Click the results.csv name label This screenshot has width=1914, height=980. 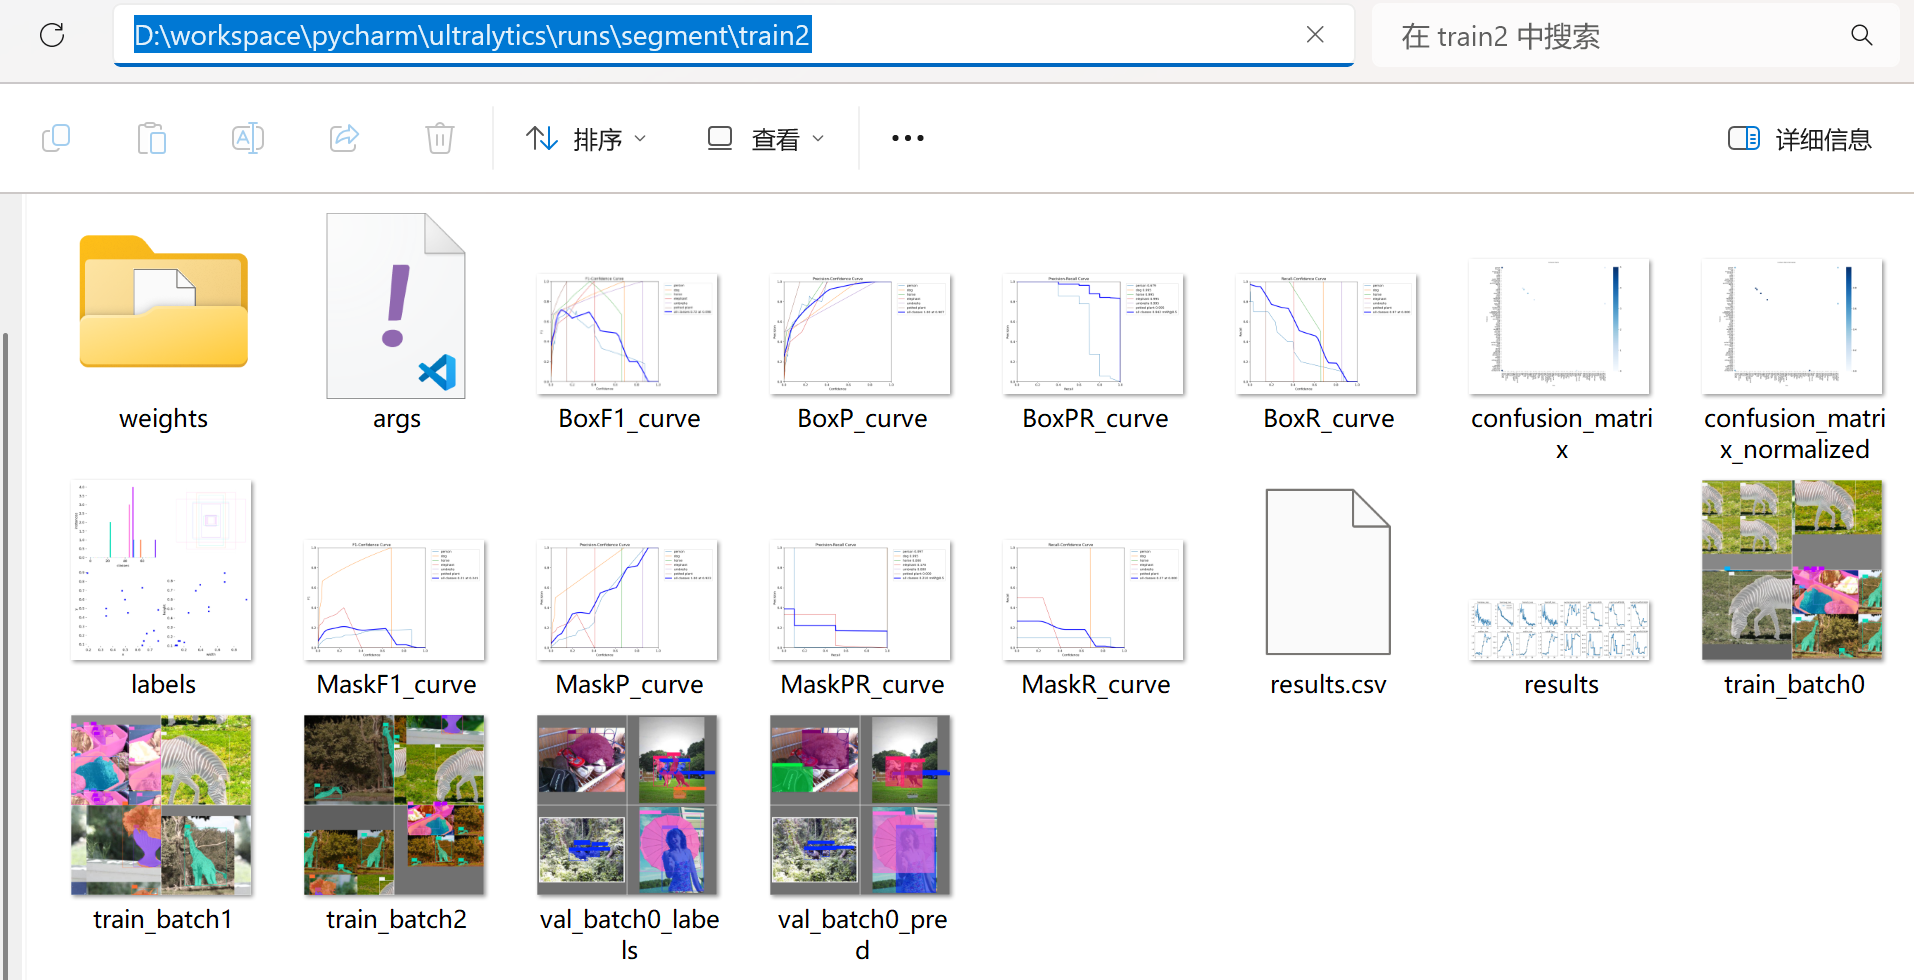pyautogui.click(x=1328, y=685)
